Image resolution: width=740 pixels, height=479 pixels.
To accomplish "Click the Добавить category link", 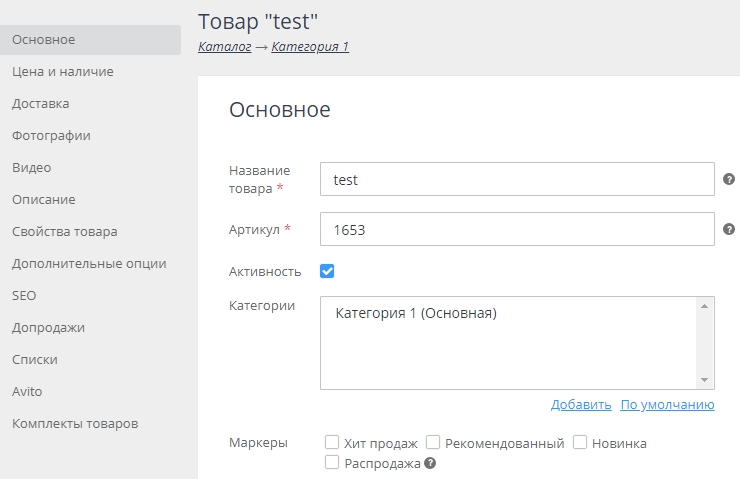I will click(x=581, y=405).
